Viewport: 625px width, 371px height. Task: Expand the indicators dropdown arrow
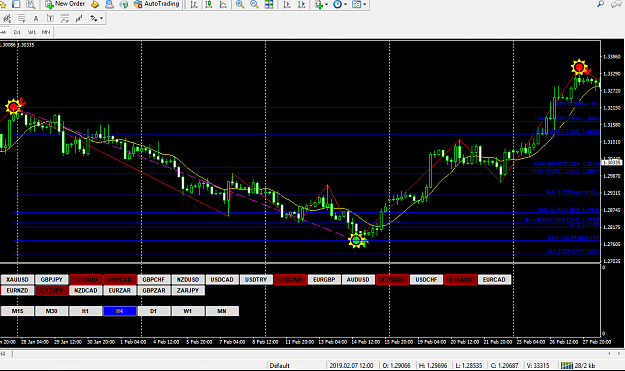tap(326, 4)
